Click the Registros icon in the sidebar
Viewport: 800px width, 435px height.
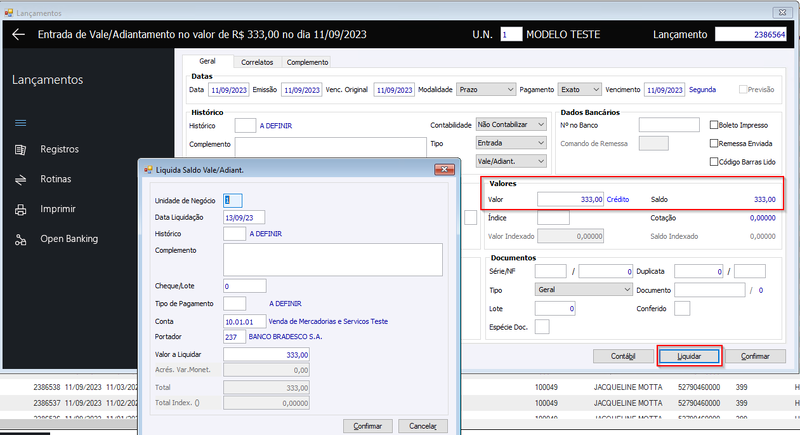click(x=20, y=149)
